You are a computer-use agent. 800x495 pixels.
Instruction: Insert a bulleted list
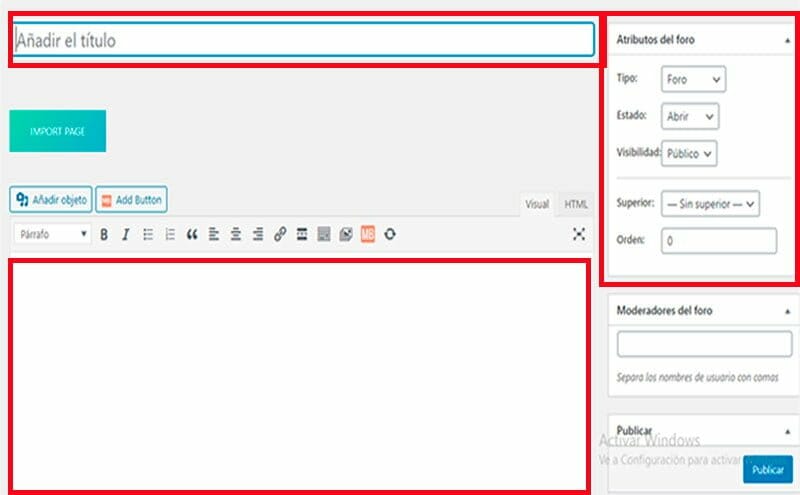click(148, 234)
